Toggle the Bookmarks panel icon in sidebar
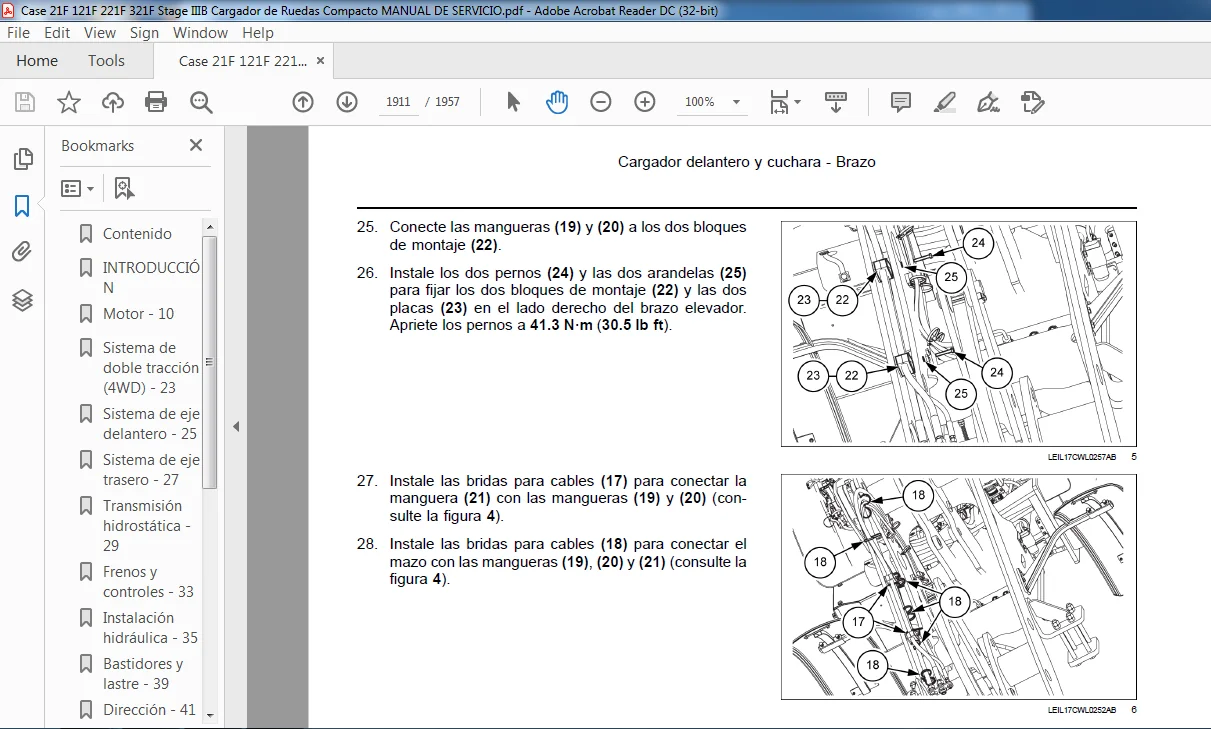This screenshot has width=1211, height=729. [x=22, y=206]
